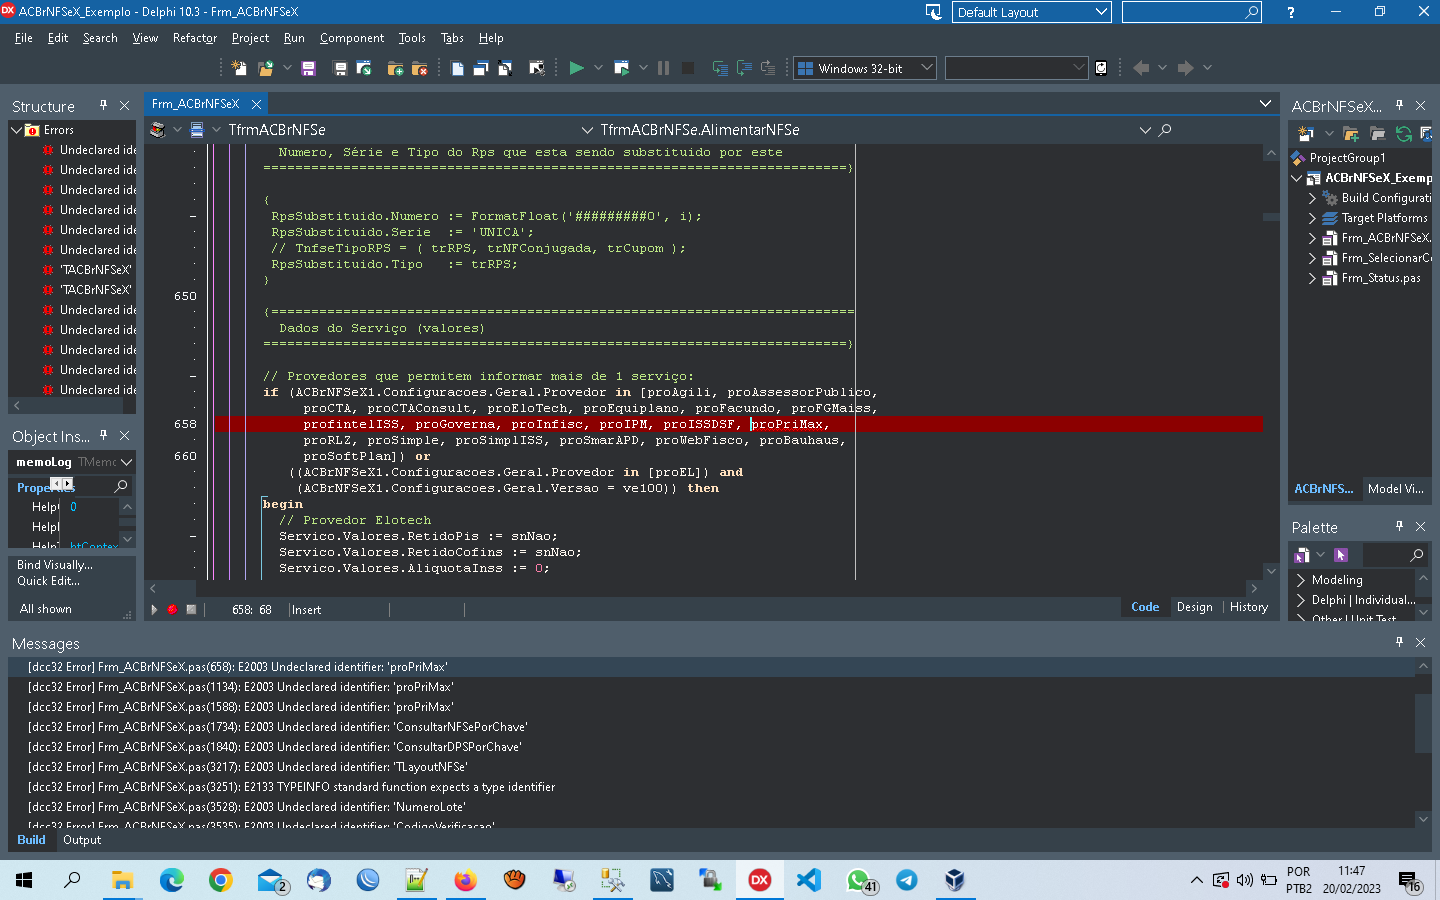Switch to the History view tab
The height and width of the screenshot is (900, 1440).
coord(1248,607)
